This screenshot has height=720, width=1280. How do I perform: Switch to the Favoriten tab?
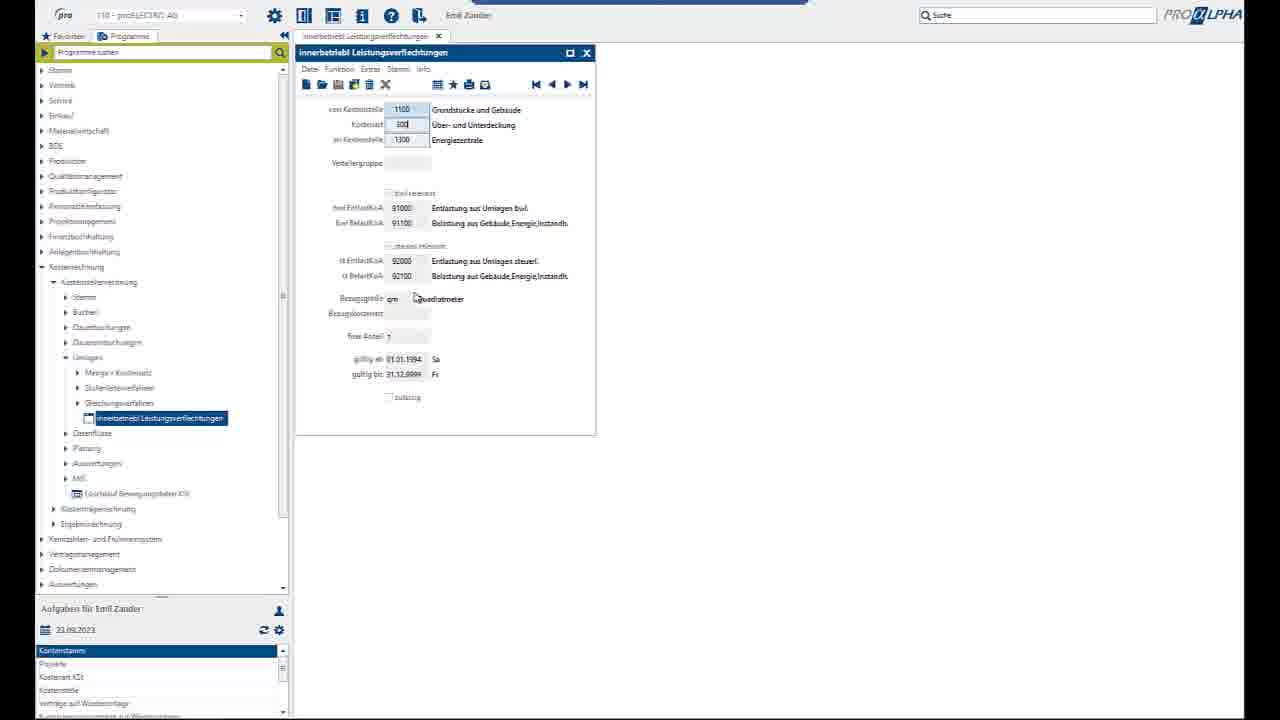[x=63, y=36]
